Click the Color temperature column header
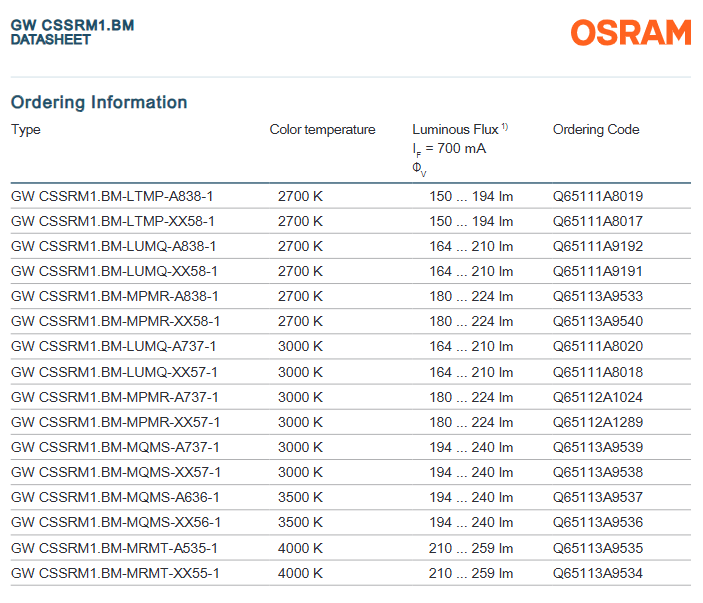The height and width of the screenshot is (603, 703). click(x=322, y=130)
